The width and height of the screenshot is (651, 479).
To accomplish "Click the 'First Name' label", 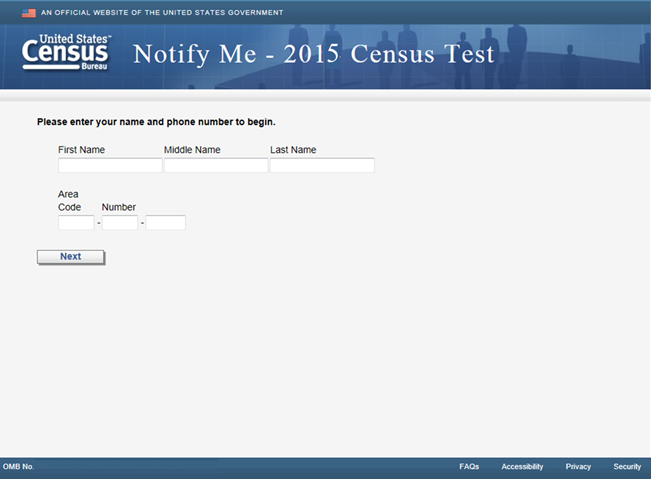I will 81,150.
